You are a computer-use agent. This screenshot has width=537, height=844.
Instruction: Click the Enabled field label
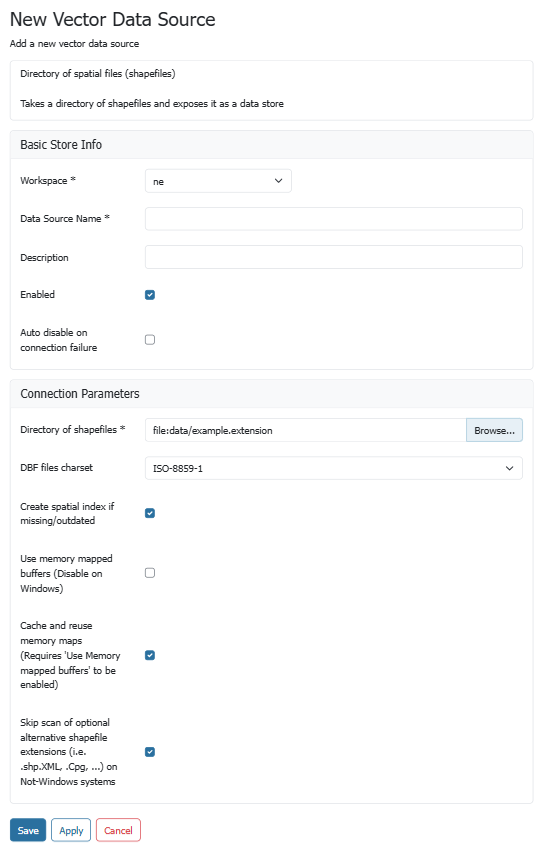tap(38, 294)
